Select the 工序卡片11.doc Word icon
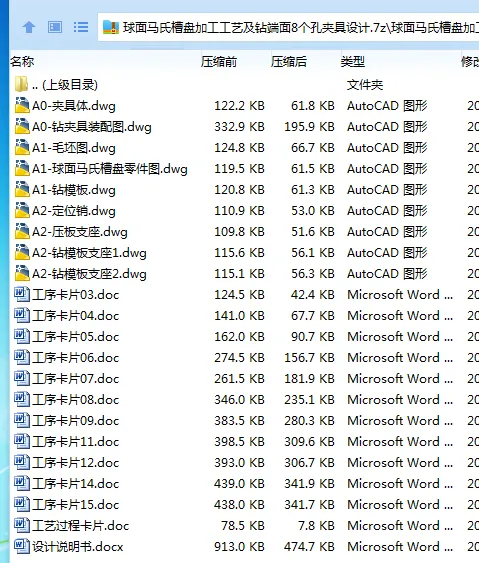 [22, 441]
